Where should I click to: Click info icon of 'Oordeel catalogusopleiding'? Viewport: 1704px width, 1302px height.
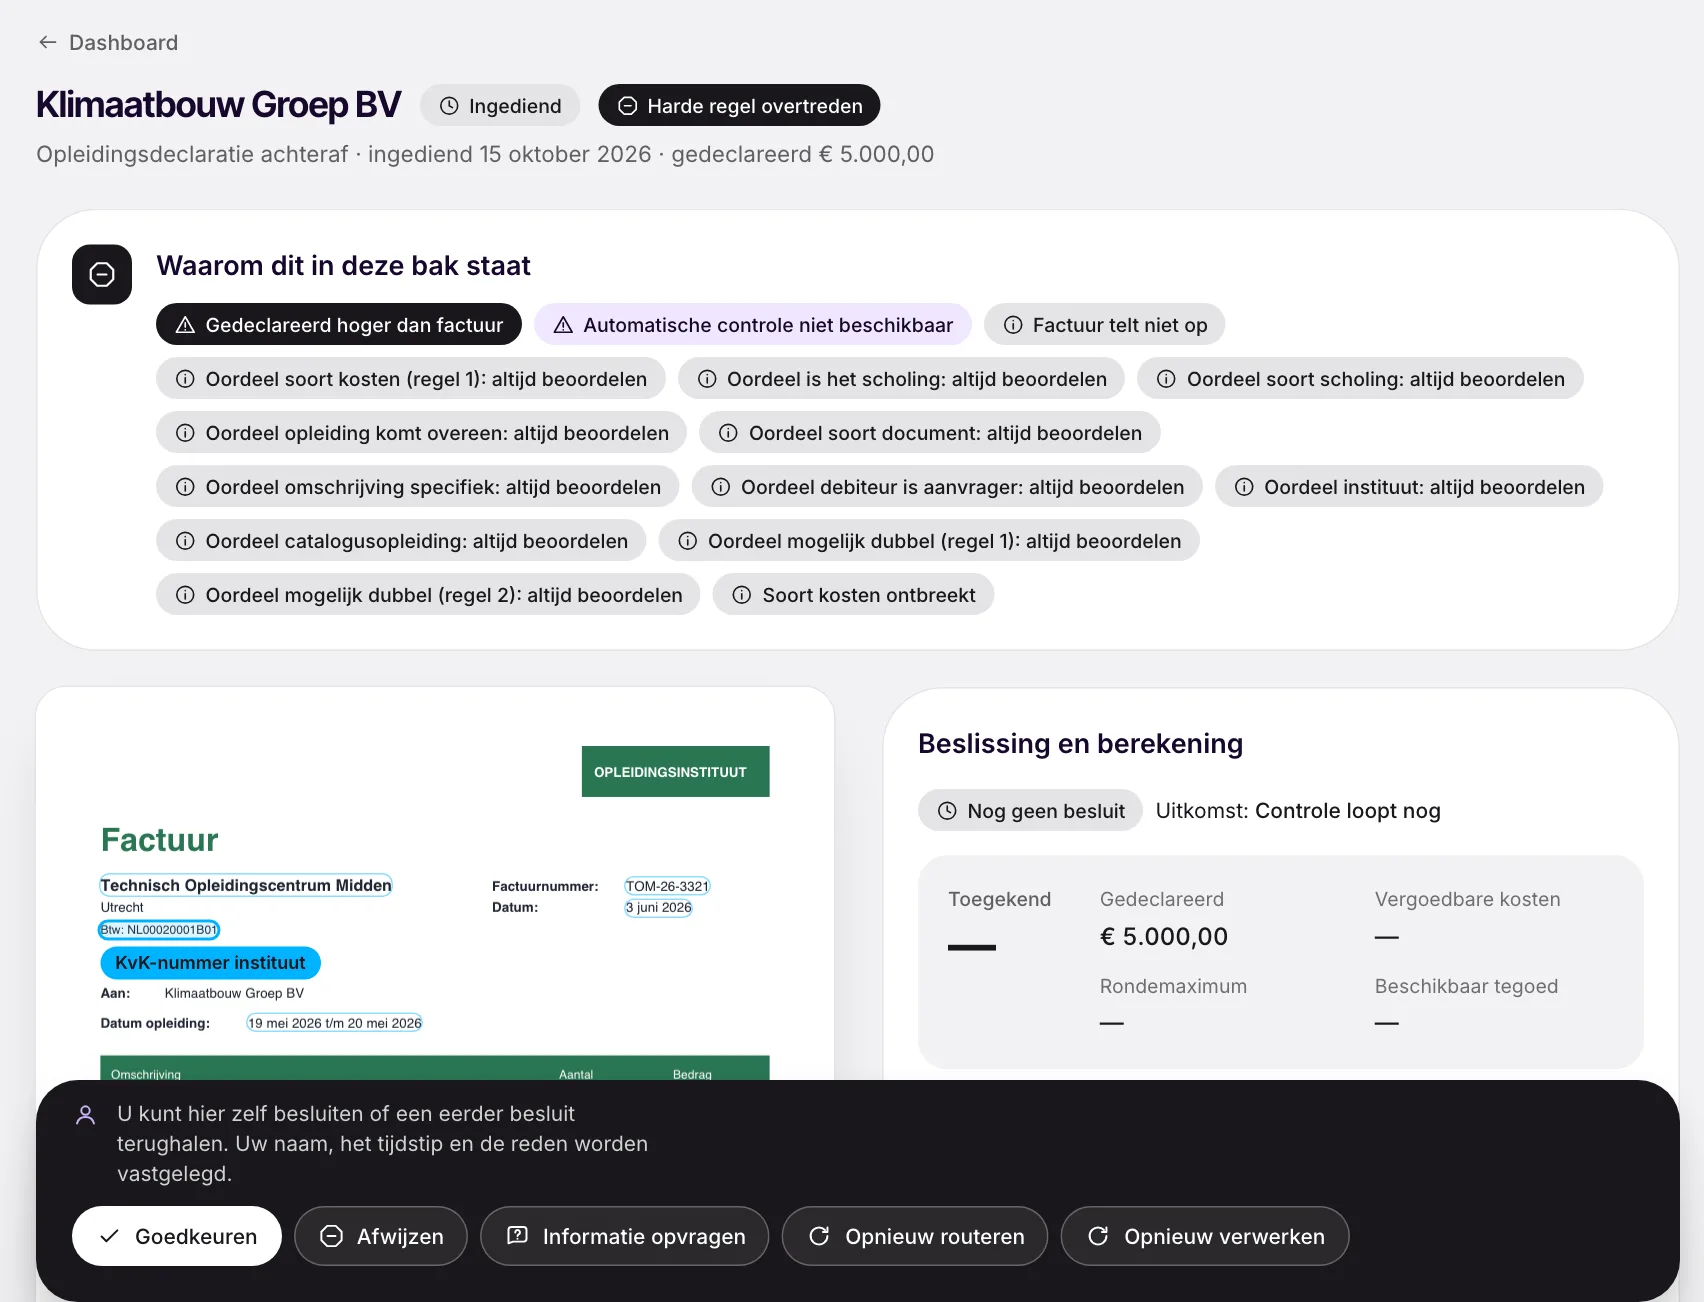(x=185, y=541)
